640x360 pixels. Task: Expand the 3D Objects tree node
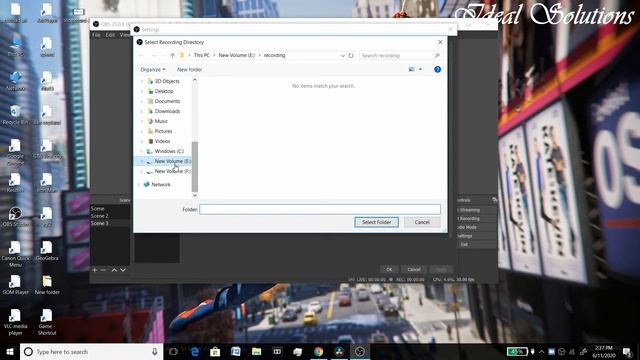tap(142, 81)
